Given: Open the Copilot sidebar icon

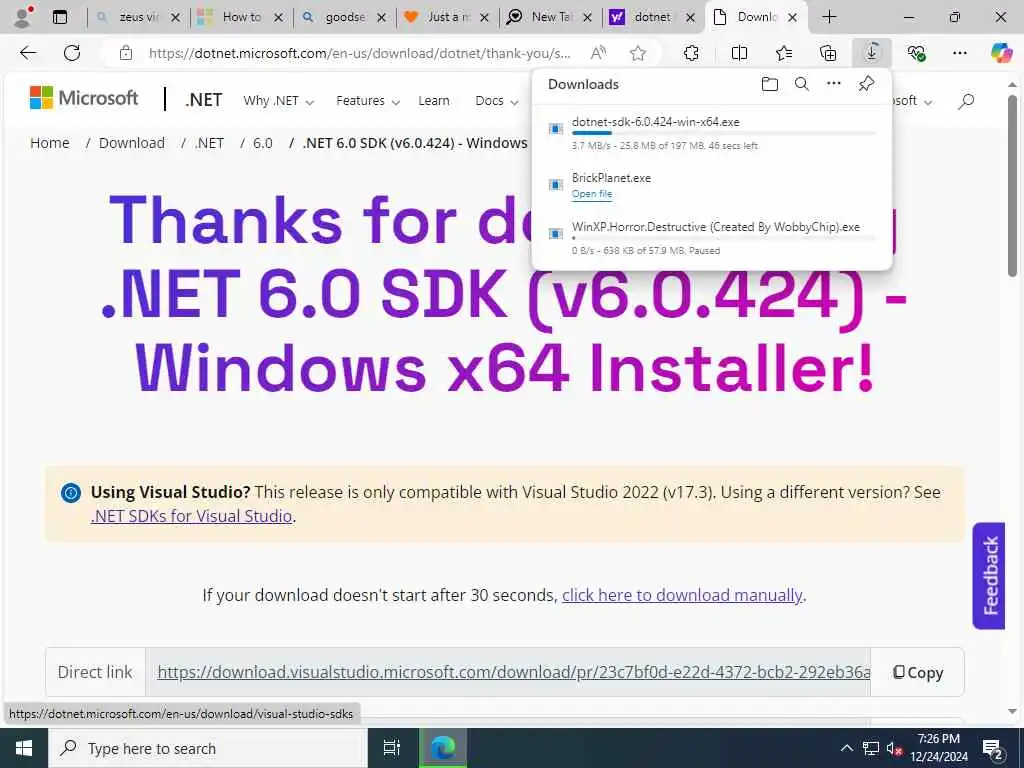Looking at the screenshot, I should 1000,53.
